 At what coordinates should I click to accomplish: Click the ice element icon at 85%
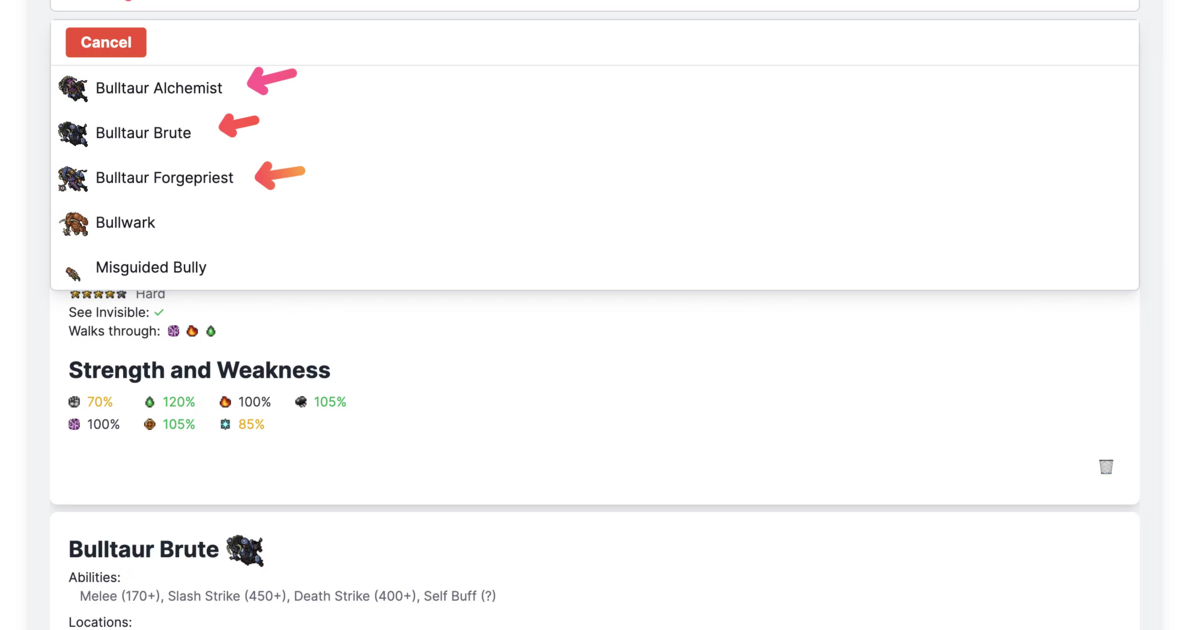tap(225, 425)
